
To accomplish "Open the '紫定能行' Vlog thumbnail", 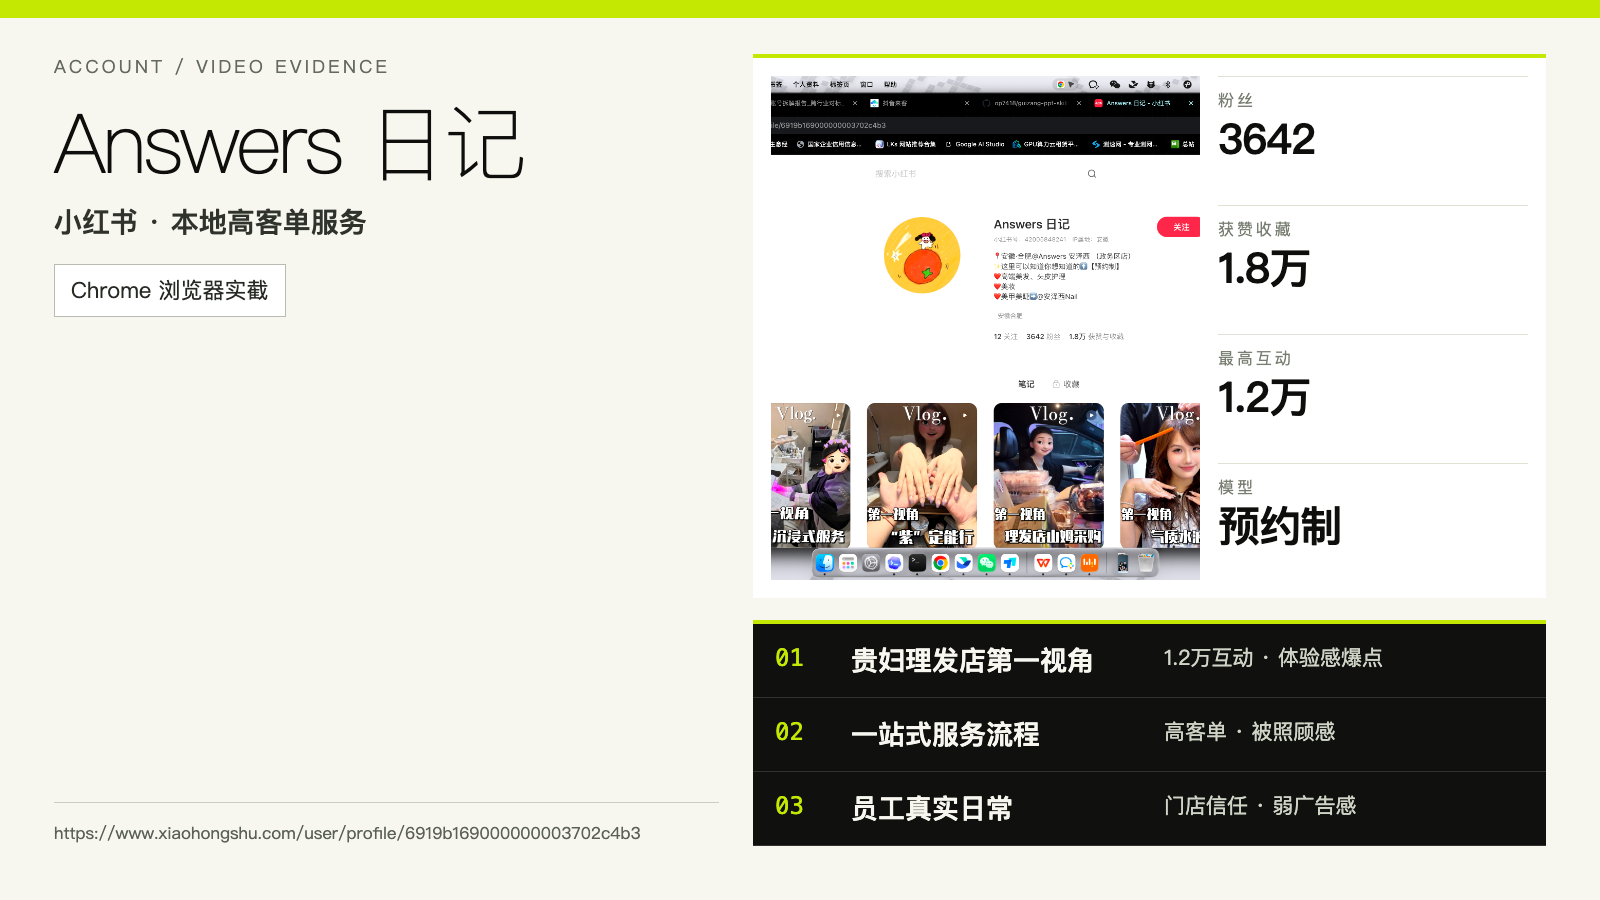I will [922, 475].
